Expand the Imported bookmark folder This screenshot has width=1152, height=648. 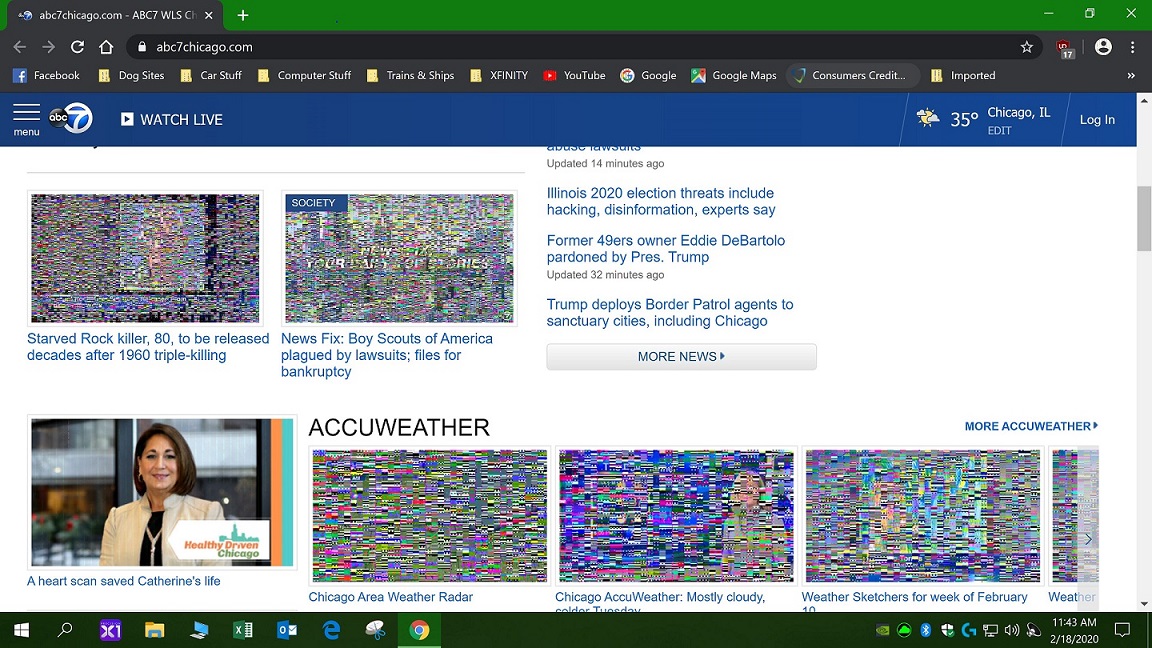(x=963, y=75)
